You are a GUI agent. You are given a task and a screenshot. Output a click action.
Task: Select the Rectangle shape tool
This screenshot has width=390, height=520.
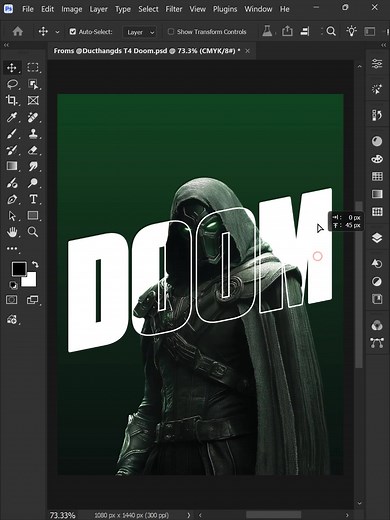(33, 216)
